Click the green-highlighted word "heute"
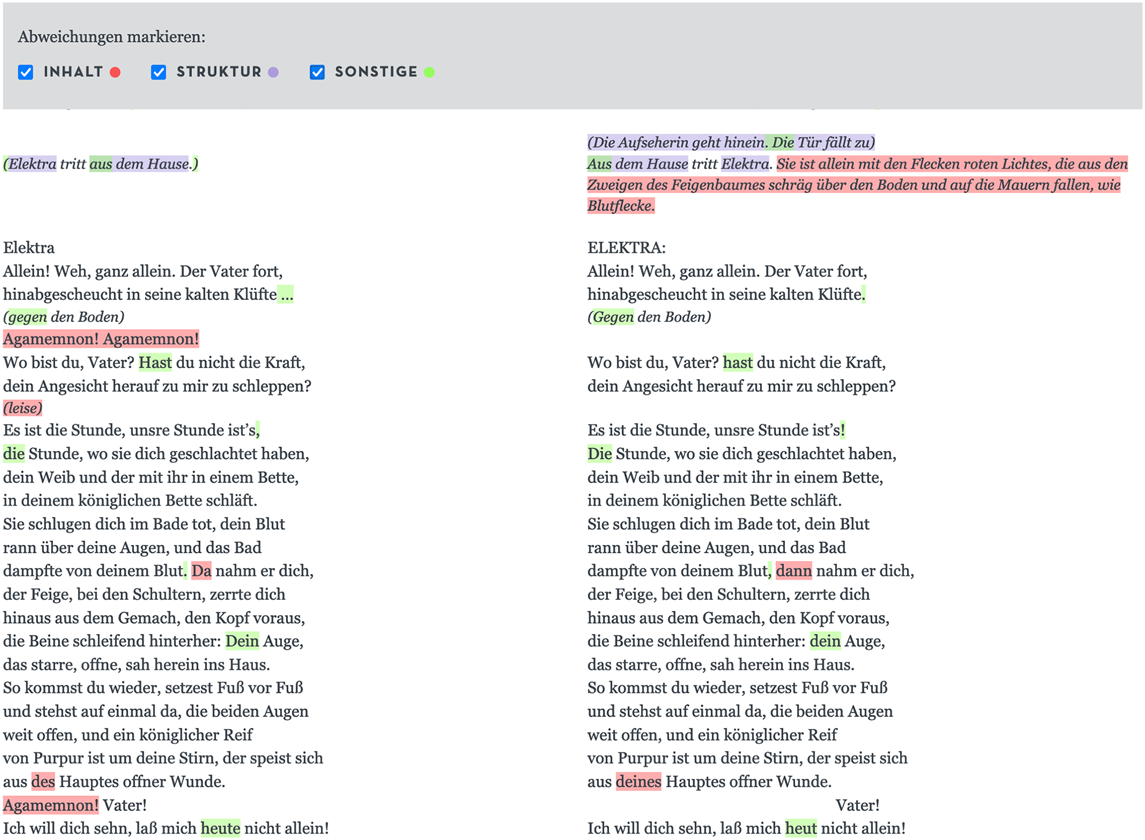Viewport: 1145px width, 840px height. pyautogui.click(x=220, y=828)
